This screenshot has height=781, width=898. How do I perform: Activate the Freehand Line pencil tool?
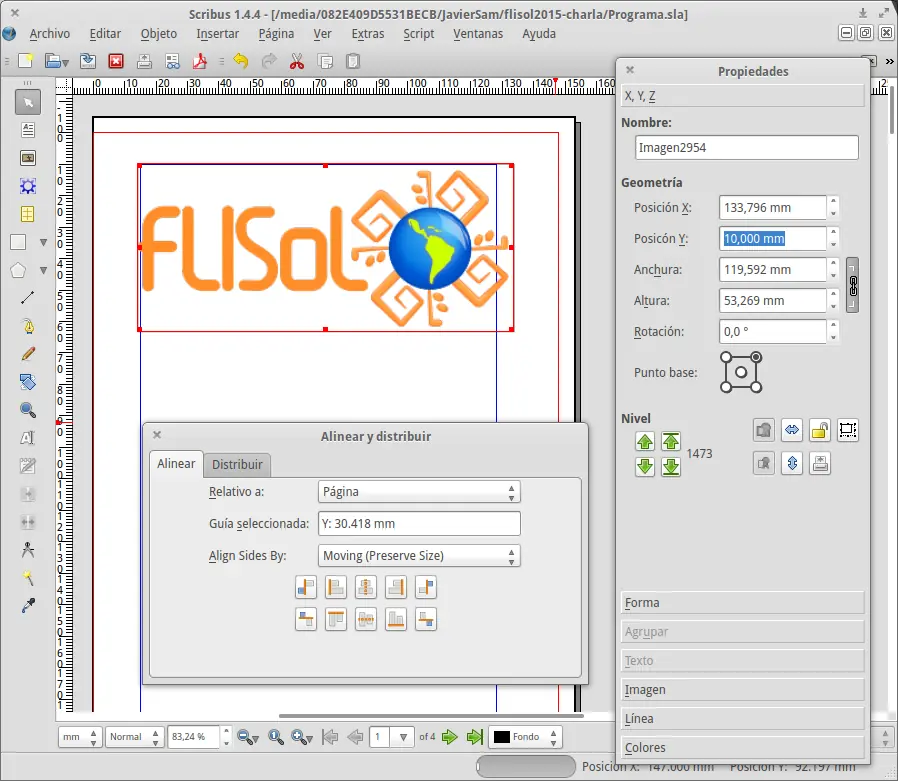pos(27,354)
